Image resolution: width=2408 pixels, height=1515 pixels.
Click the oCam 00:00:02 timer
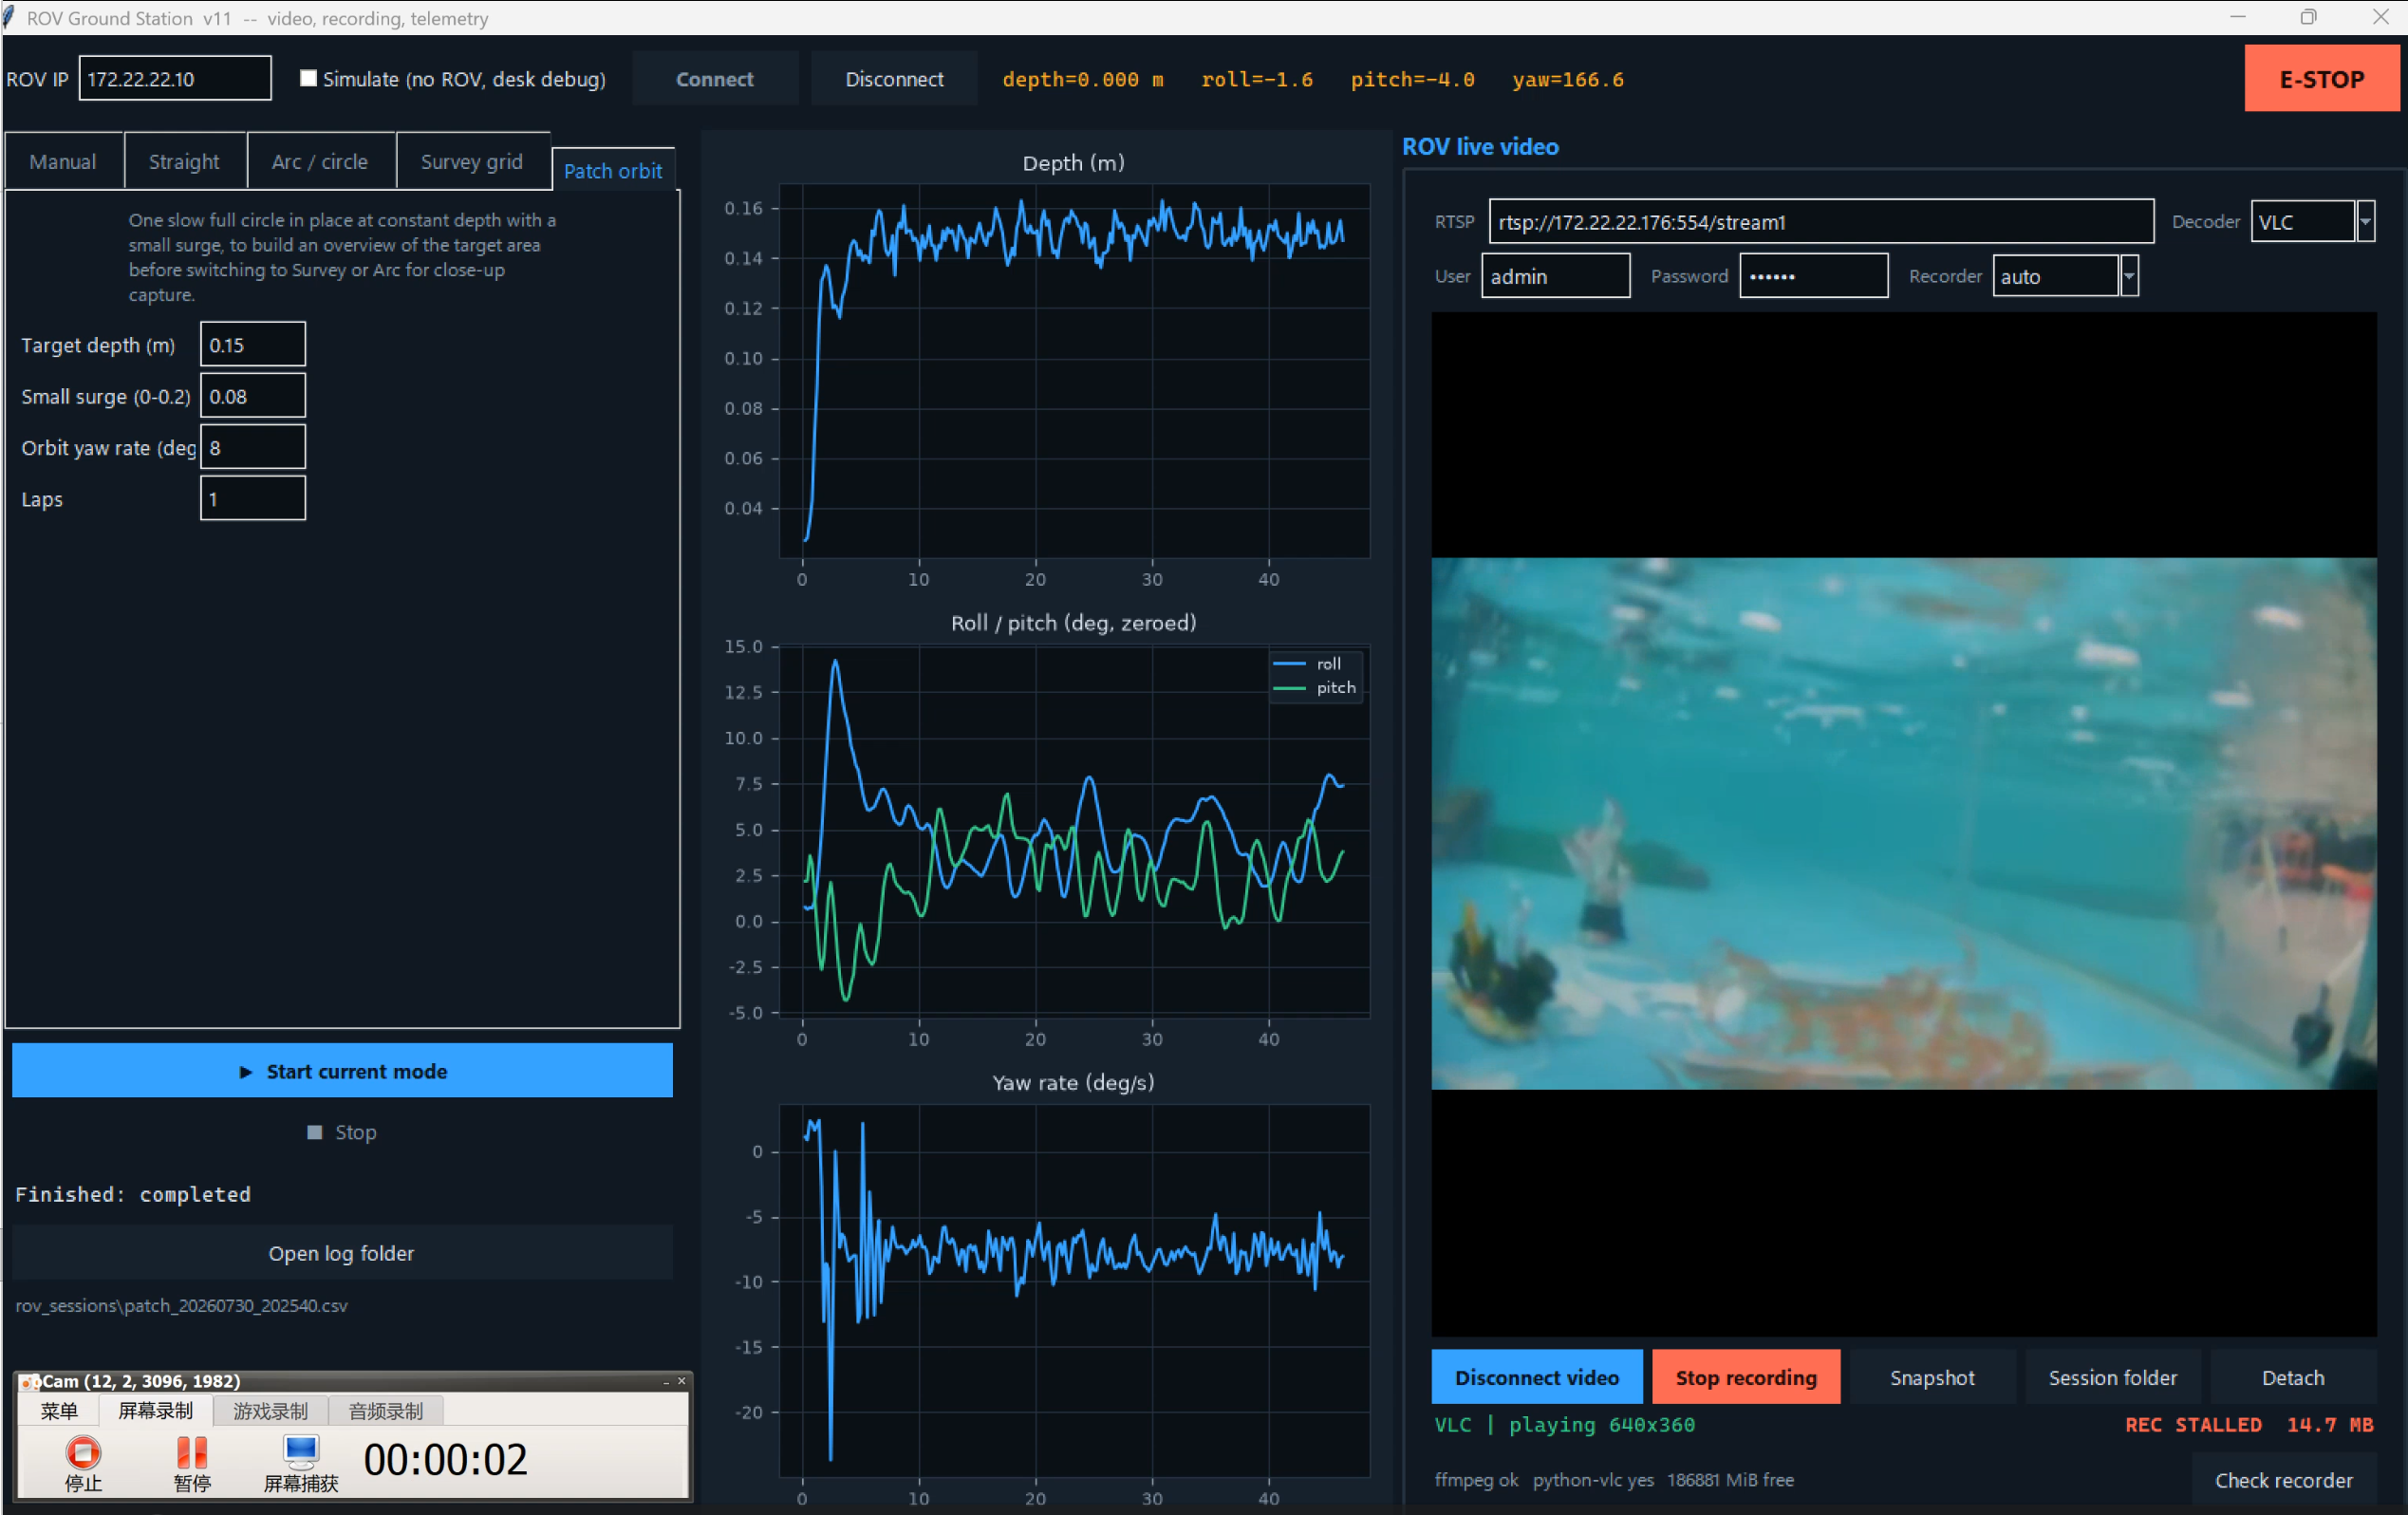point(445,1458)
